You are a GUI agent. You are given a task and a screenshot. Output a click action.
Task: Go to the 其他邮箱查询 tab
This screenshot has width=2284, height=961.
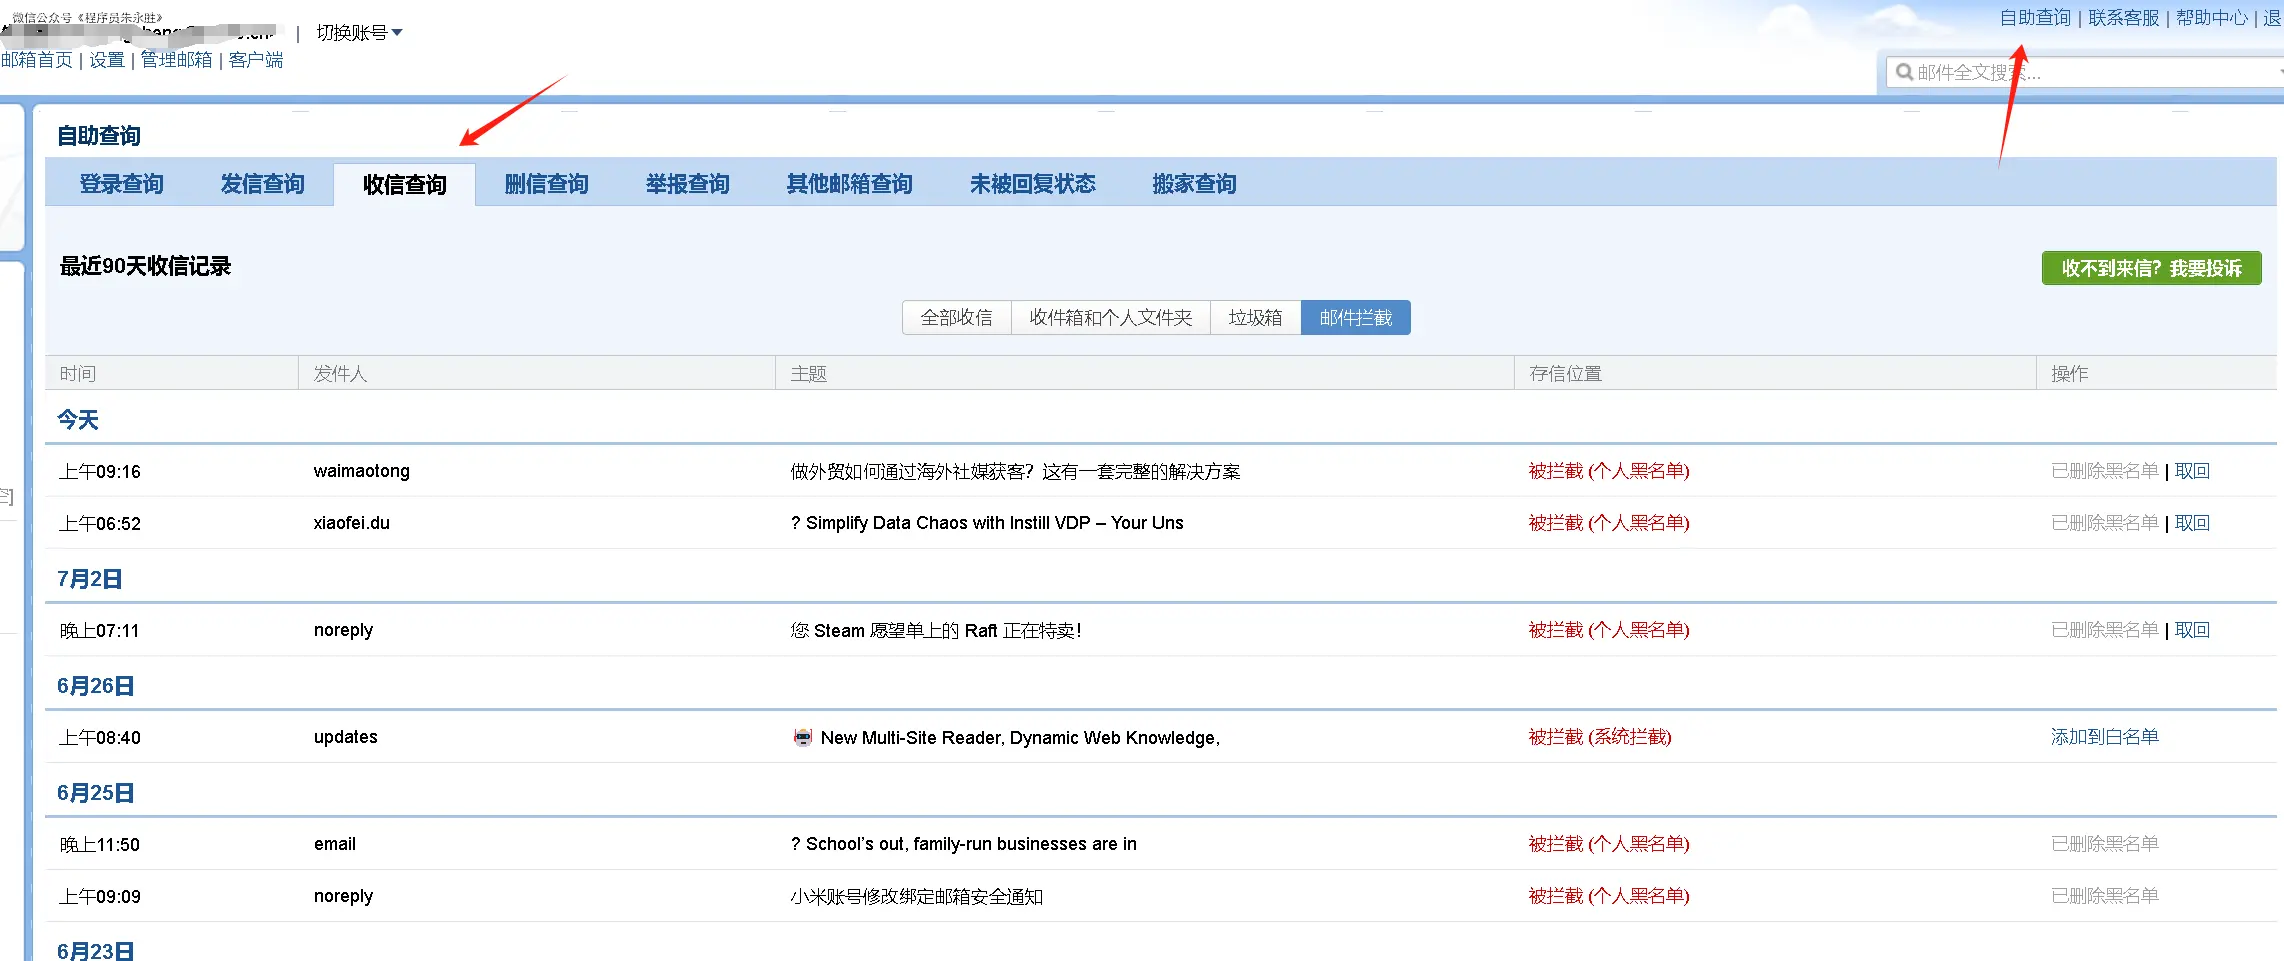(x=849, y=184)
